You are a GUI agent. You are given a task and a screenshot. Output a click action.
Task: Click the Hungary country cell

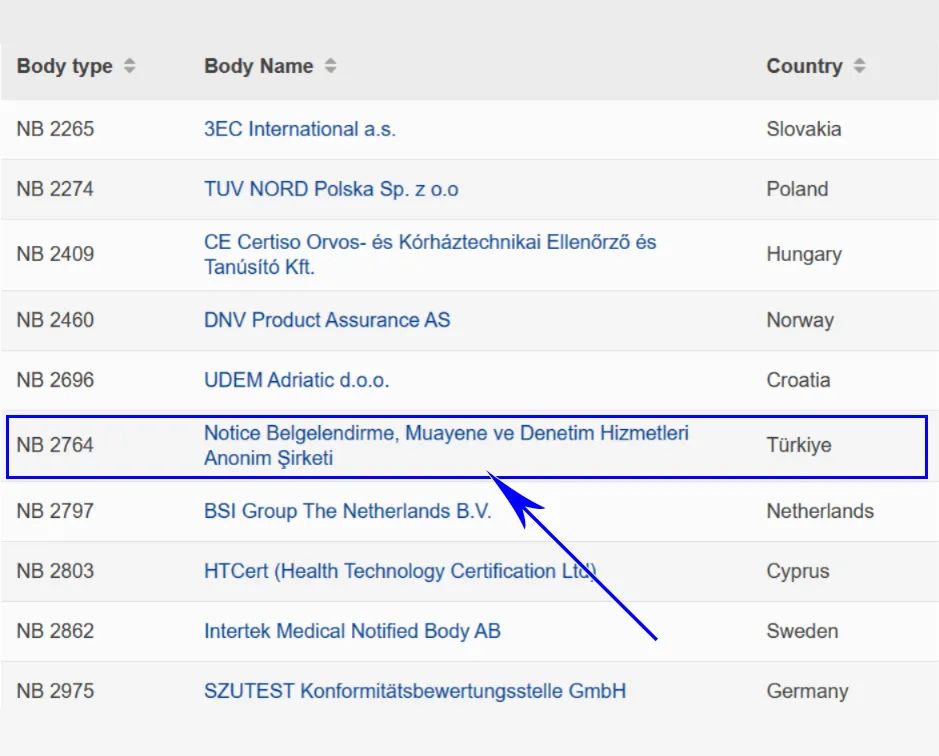(x=804, y=255)
